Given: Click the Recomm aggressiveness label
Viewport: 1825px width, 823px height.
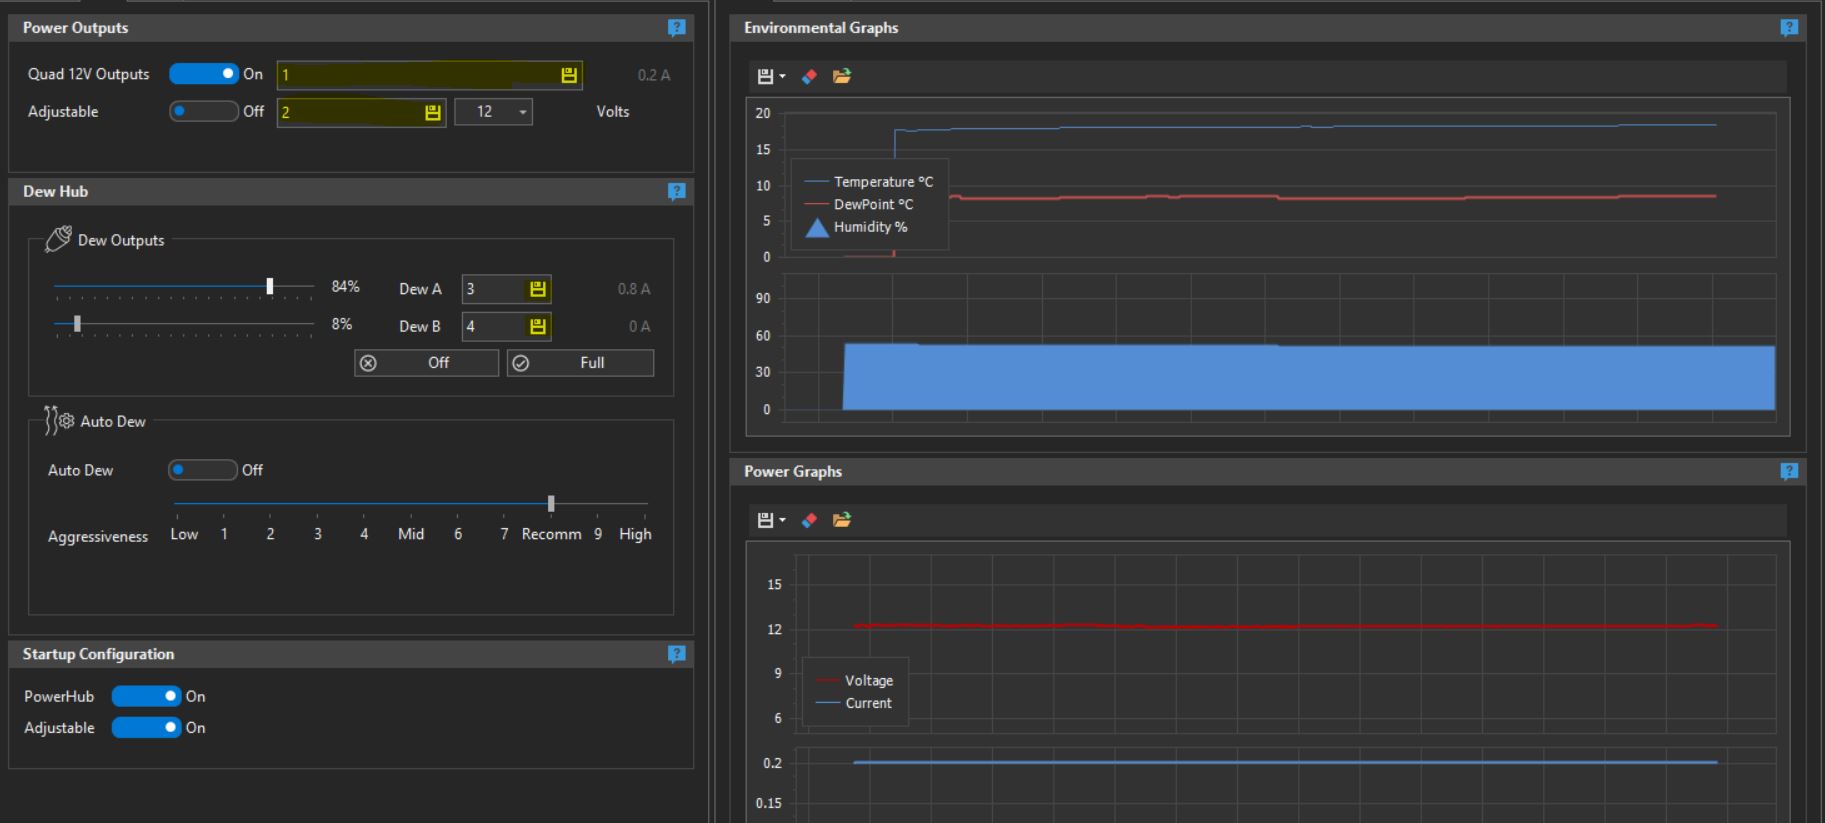Looking at the screenshot, I should tap(551, 534).
